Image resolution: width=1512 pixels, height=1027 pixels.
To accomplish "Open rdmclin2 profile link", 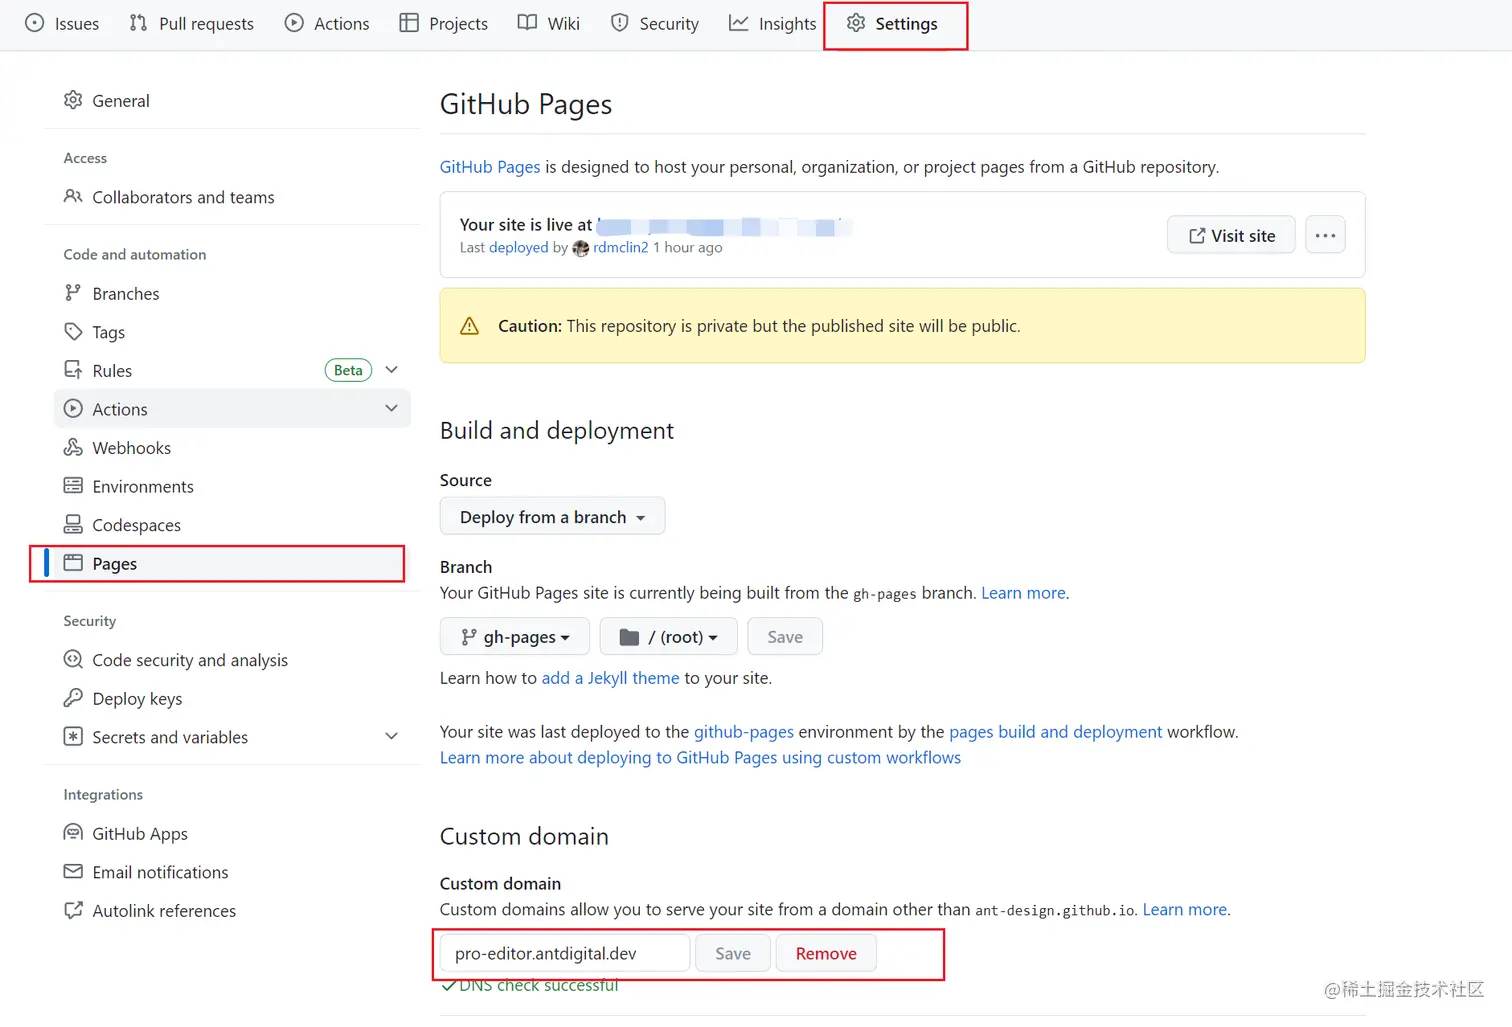I will point(620,247).
